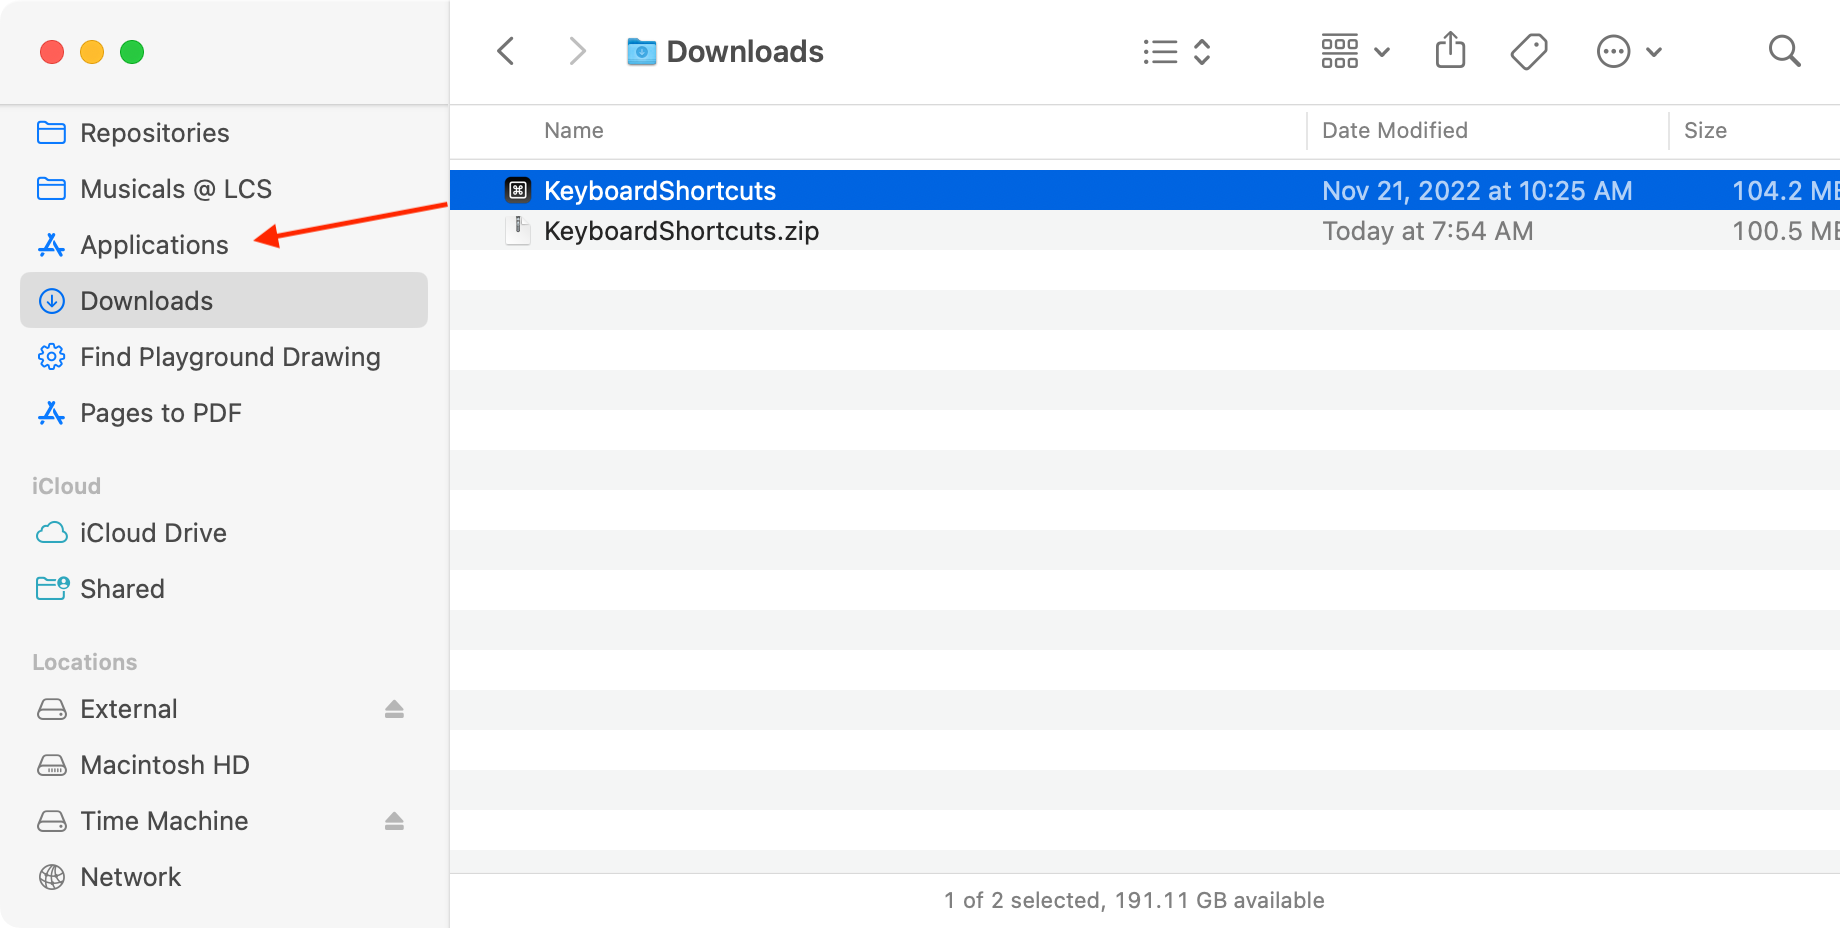
Task: Open the list view options switcher
Action: [1177, 52]
